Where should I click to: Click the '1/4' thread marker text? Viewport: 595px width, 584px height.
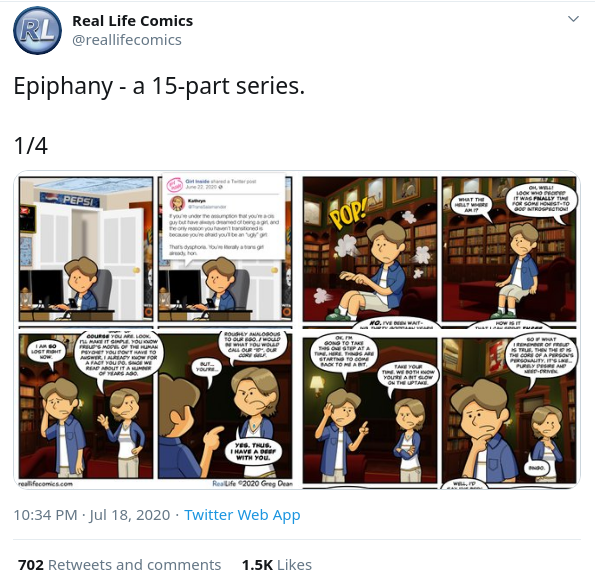pyautogui.click(x=31, y=146)
